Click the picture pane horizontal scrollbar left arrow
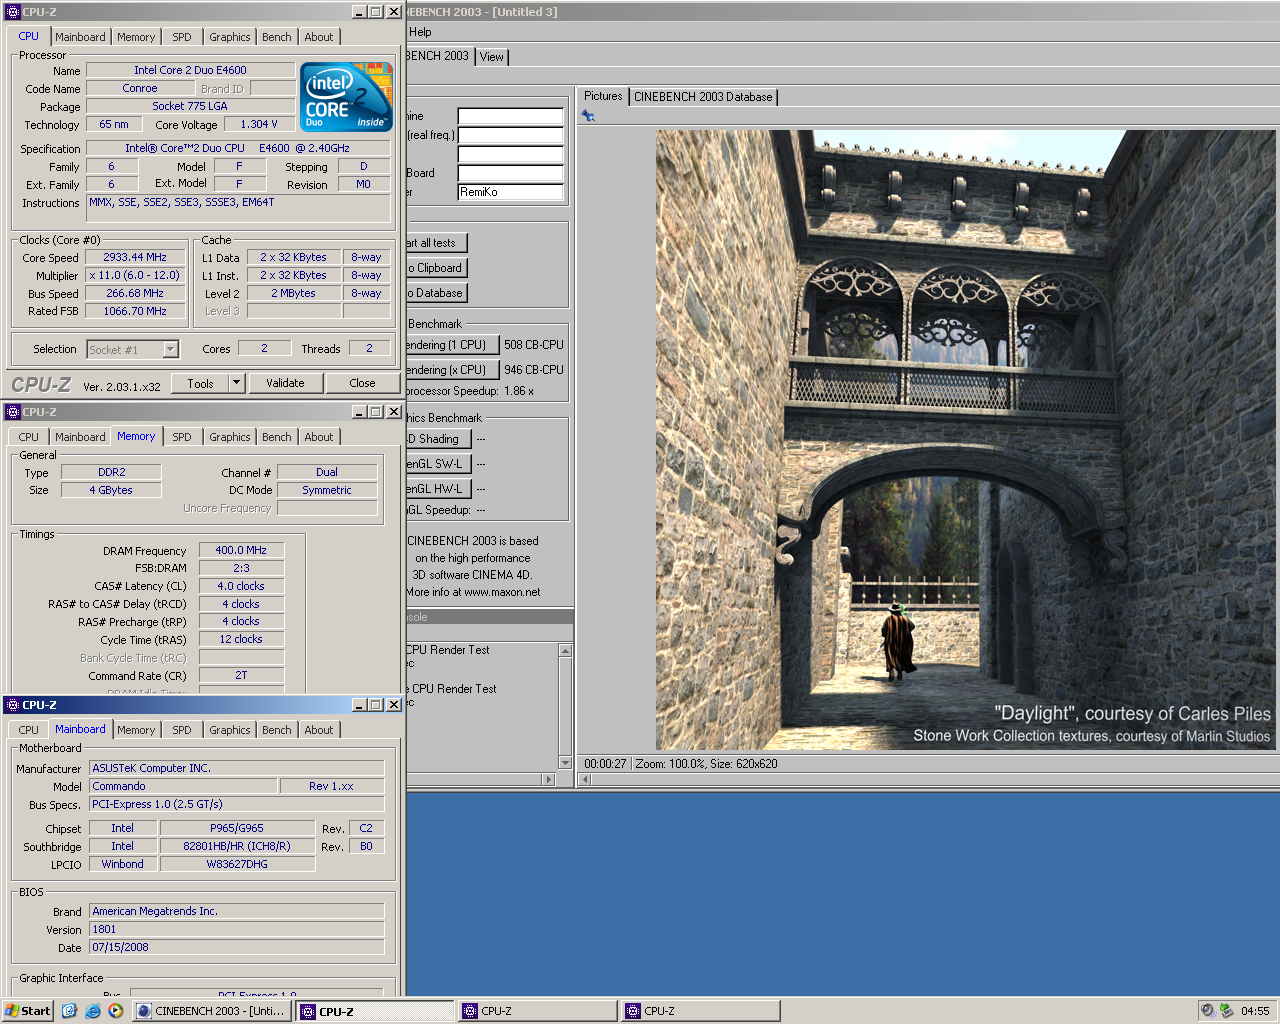Screen dimensions: 1280x1024 pos(586,779)
